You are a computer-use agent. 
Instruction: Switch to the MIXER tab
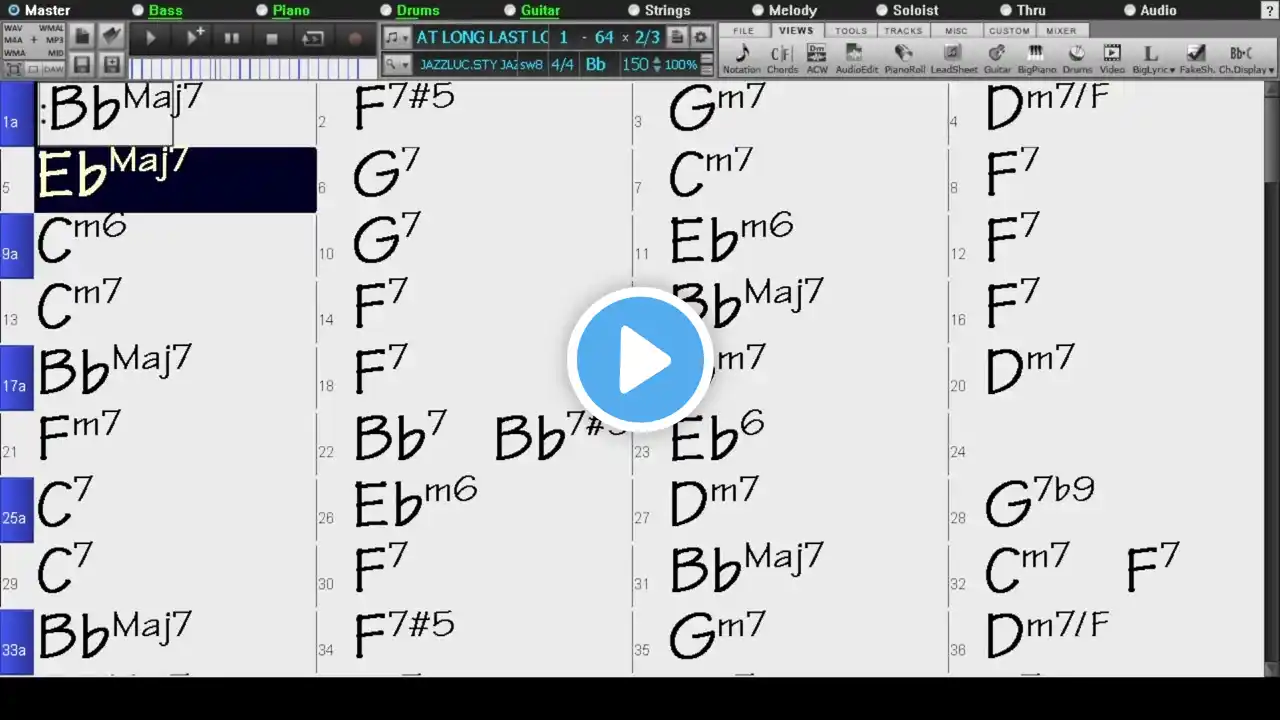click(1061, 31)
